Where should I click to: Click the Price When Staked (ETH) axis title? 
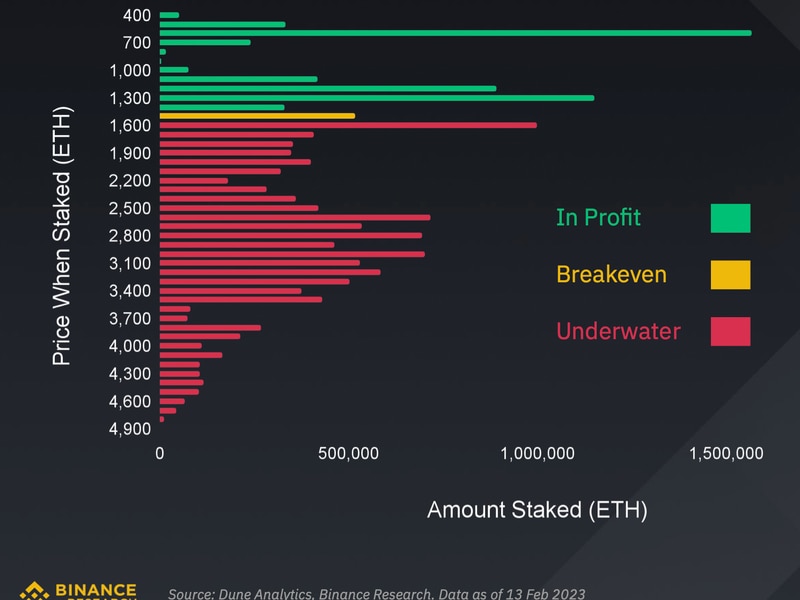pos(62,235)
